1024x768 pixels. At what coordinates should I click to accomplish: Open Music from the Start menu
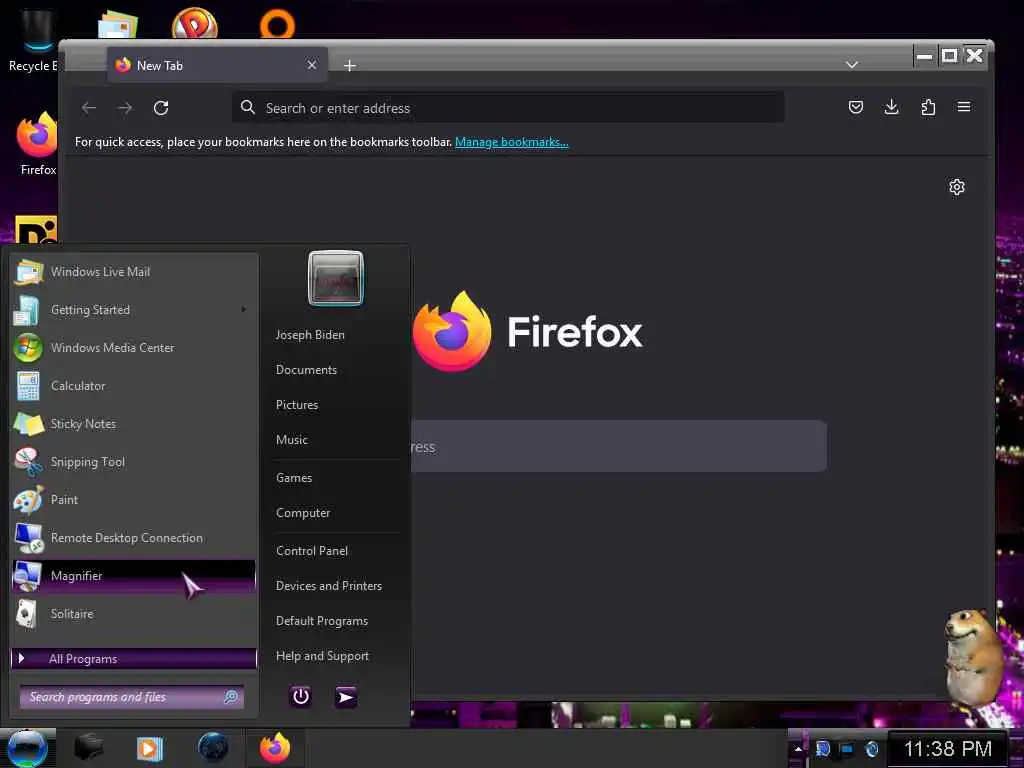click(292, 440)
